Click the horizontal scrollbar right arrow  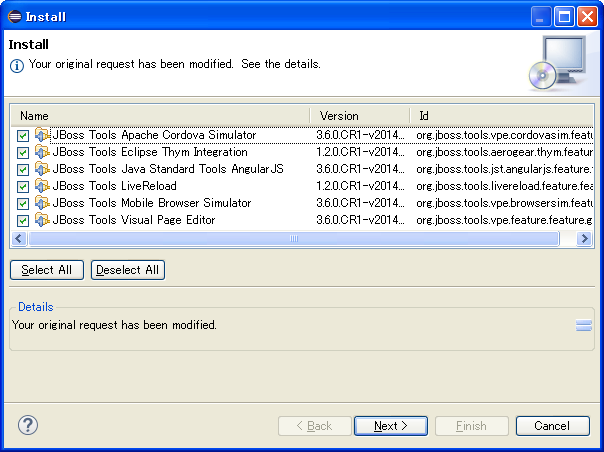pos(584,239)
